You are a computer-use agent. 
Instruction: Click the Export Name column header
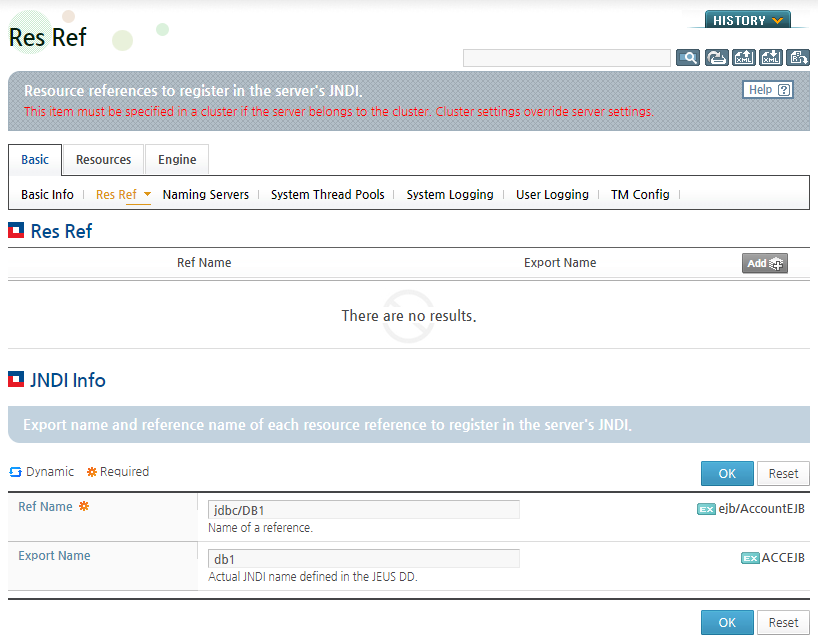[560, 263]
